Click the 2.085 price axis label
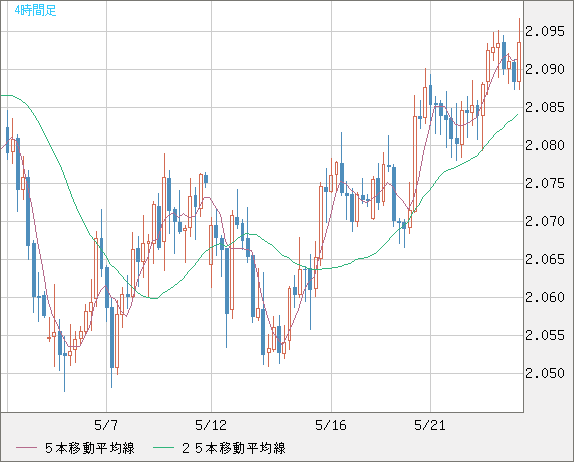 (x=545, y=108)
